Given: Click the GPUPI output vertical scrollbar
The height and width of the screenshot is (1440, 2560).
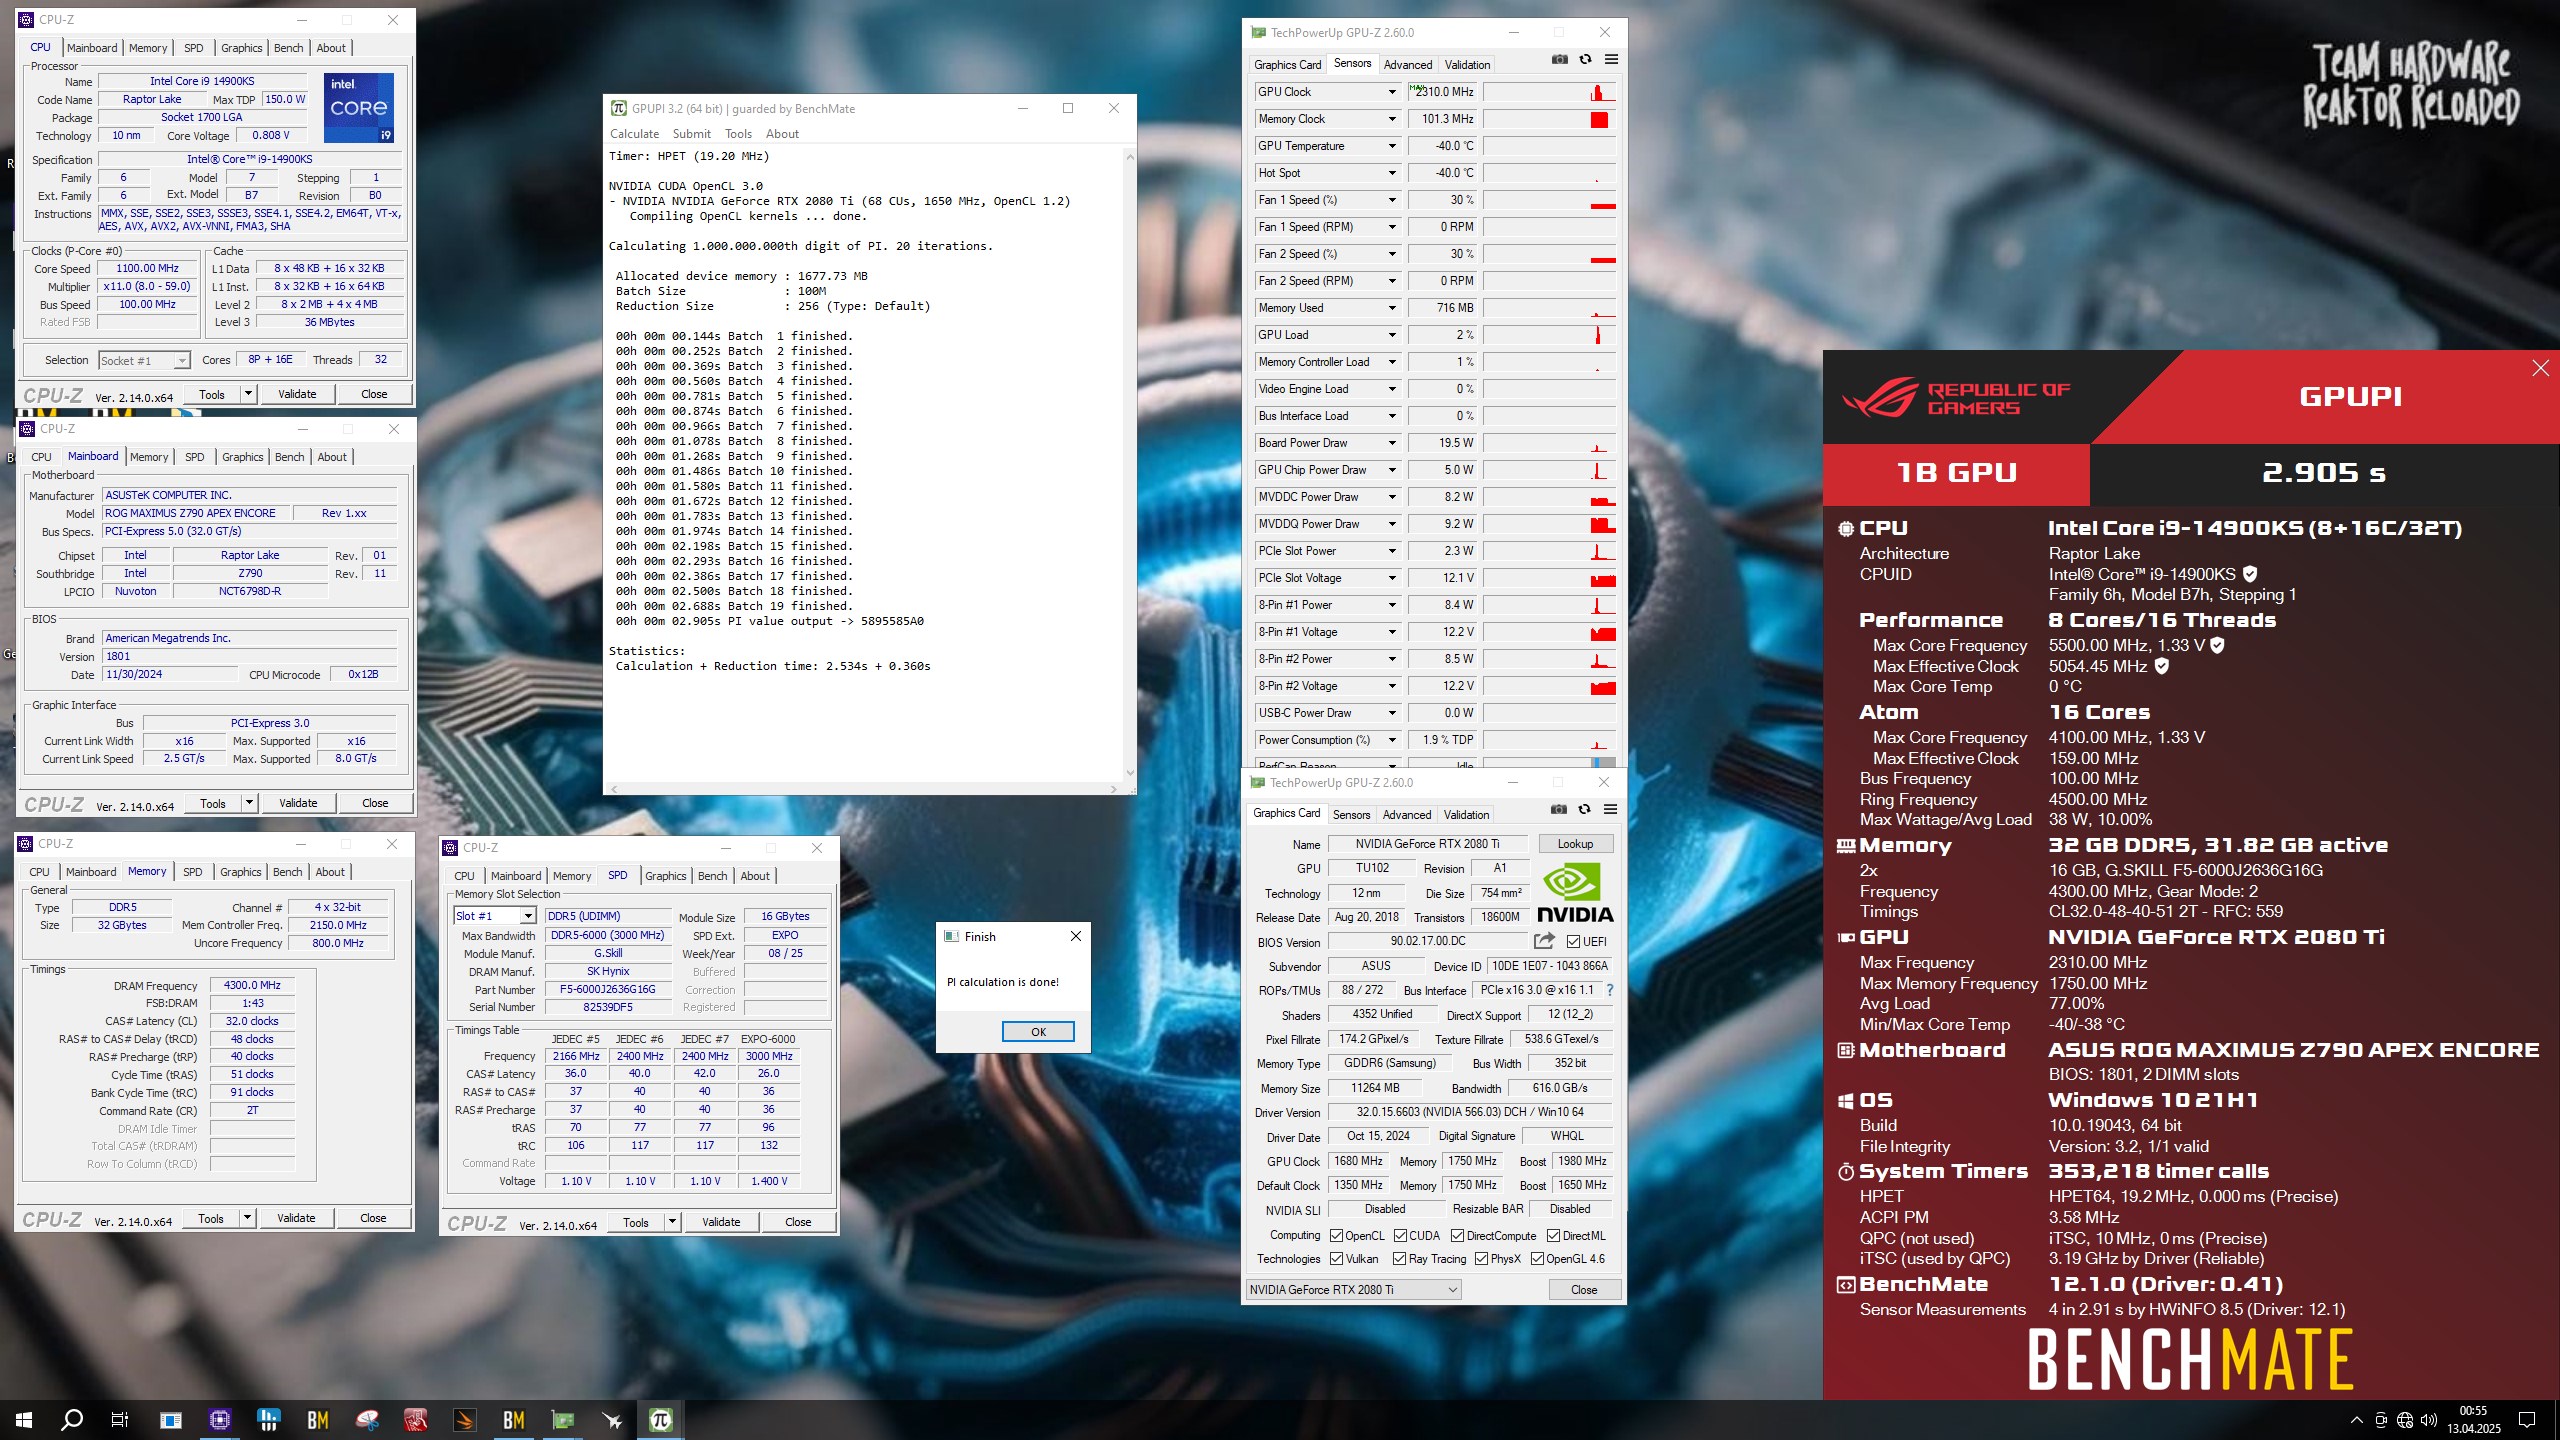Looking at the screenshot, I should coord(1130,465).
